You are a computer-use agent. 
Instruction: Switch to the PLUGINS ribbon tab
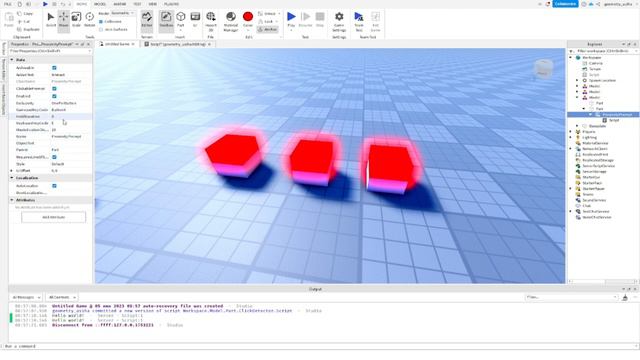(x=171, y=4)
